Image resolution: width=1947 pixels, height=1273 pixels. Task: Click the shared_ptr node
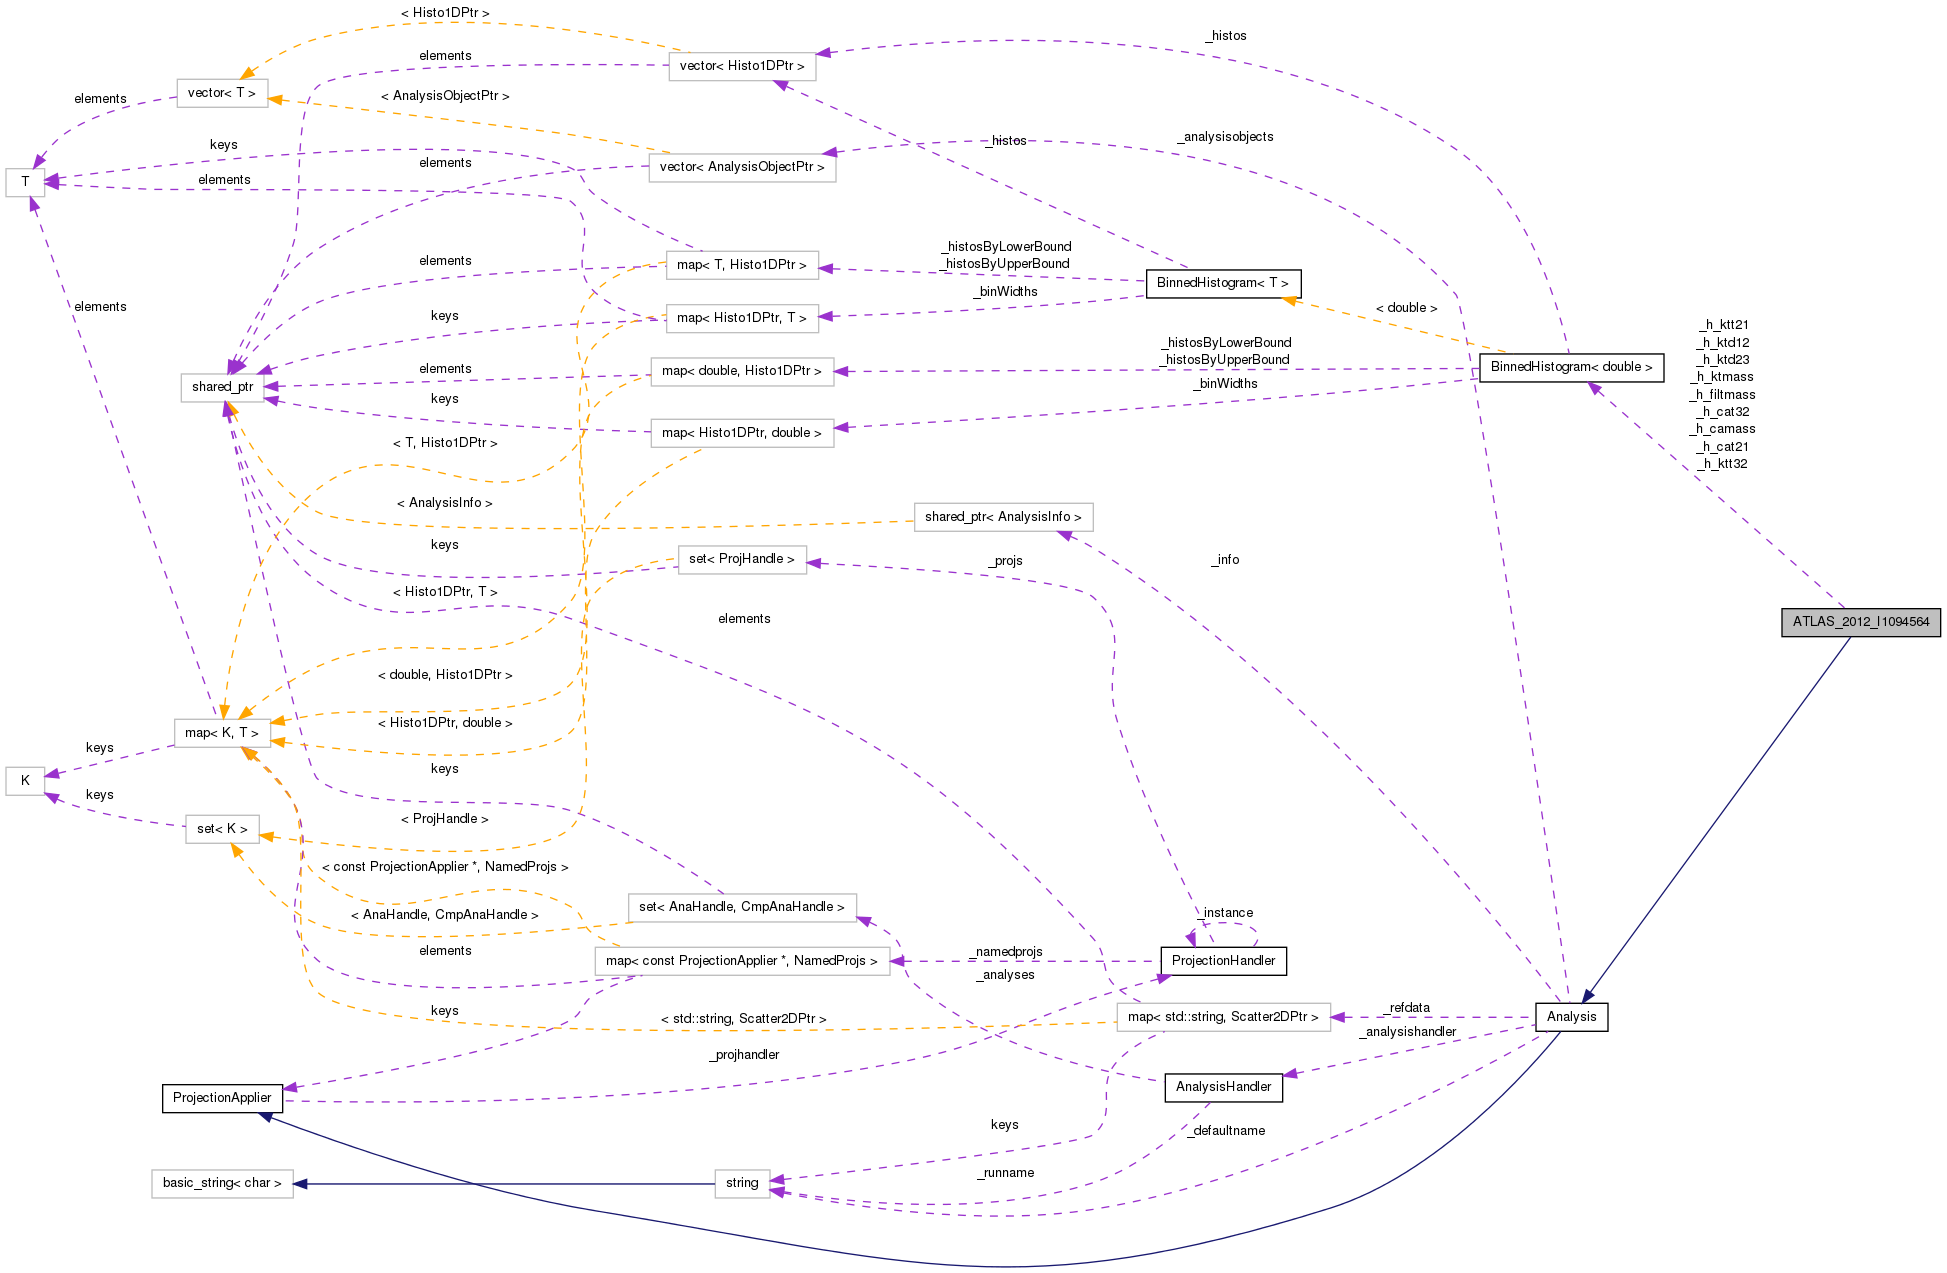click(x=222, y=387)
